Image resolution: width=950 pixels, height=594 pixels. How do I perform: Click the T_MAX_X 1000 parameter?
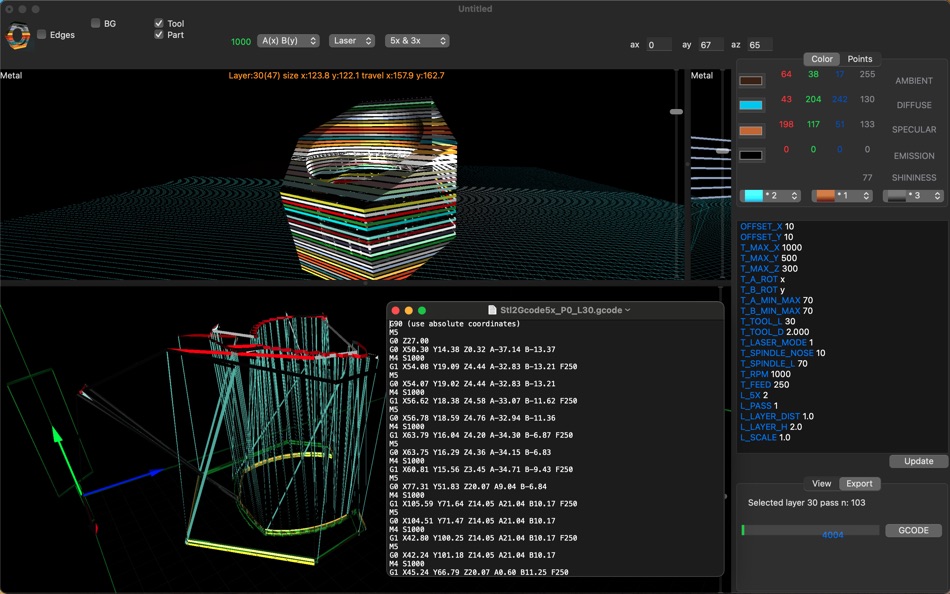click(771, 247)
